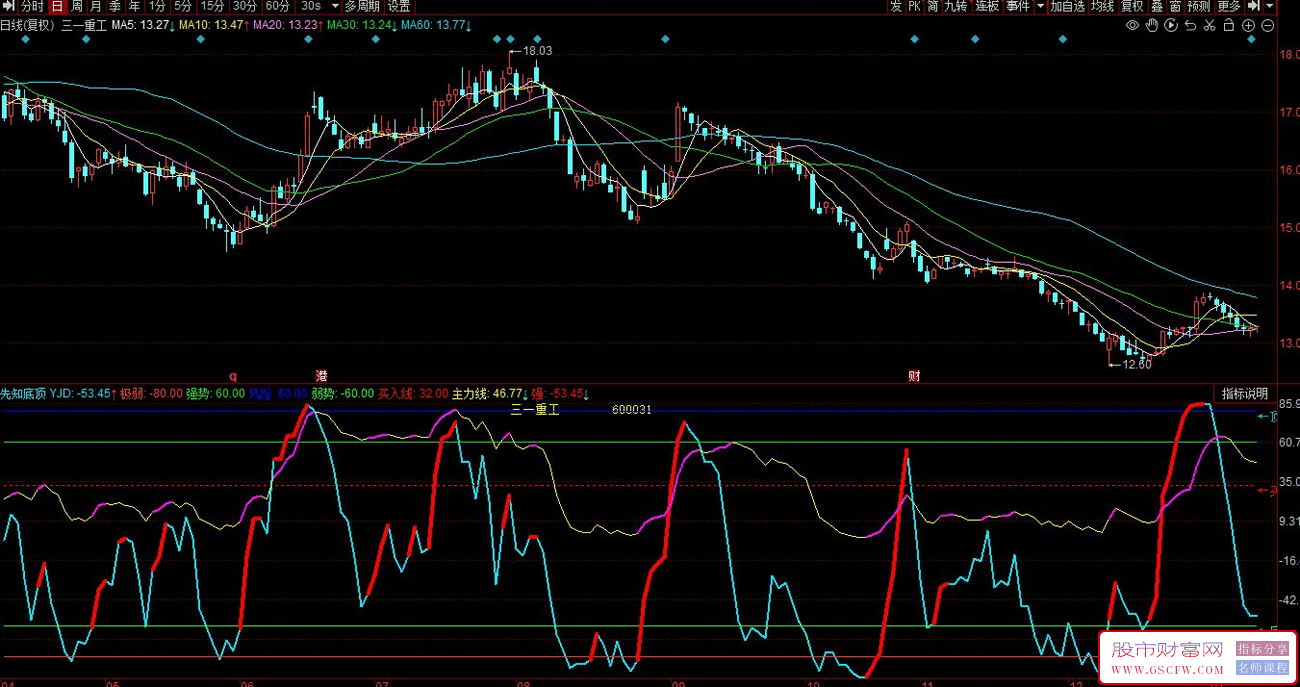
Task: Switch to the 周 weekly period
Action: (x=77, y=6)
